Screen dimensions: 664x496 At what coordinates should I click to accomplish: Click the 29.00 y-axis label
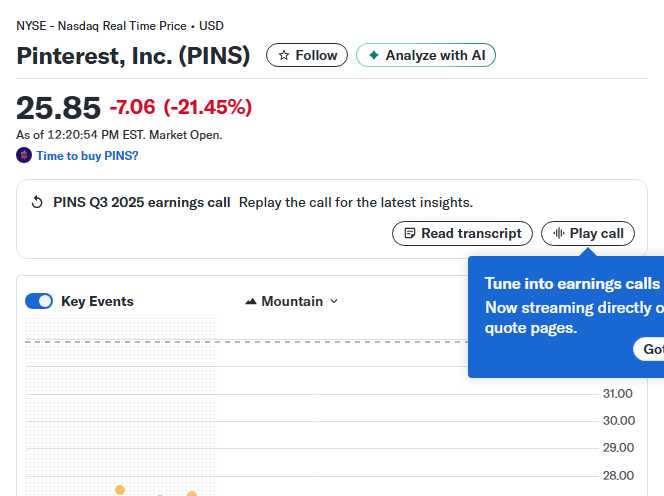618,448
